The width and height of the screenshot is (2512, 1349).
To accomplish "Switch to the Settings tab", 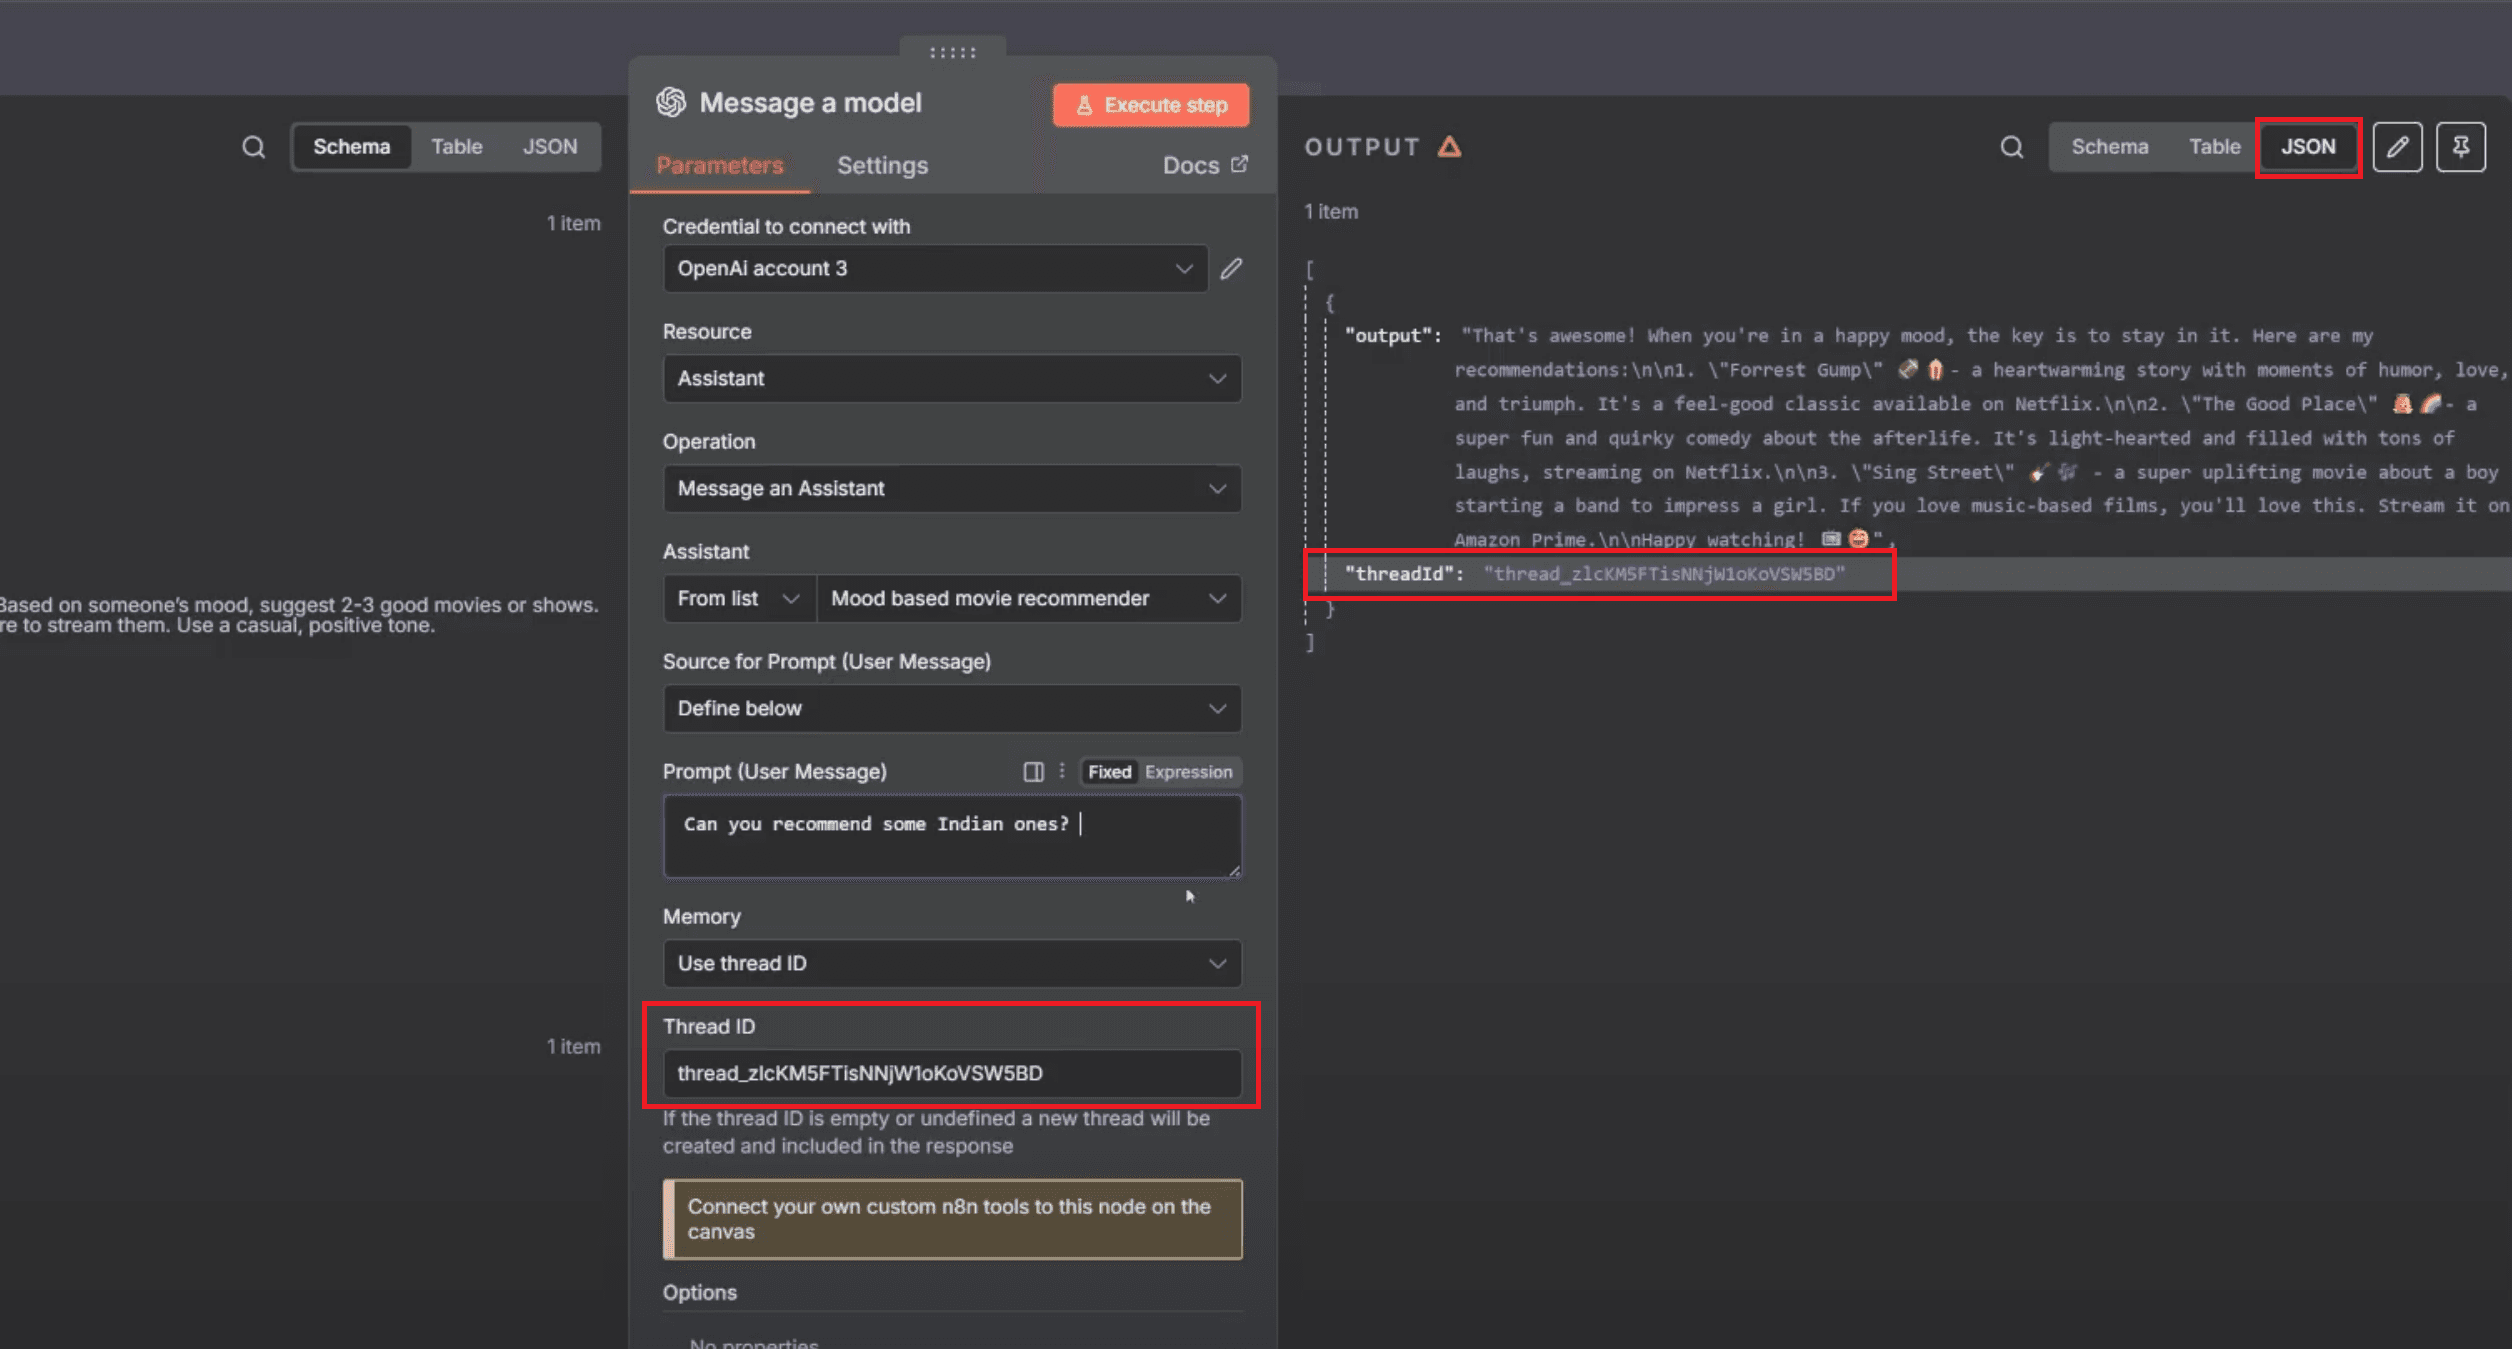I will [x=882, y=165].
